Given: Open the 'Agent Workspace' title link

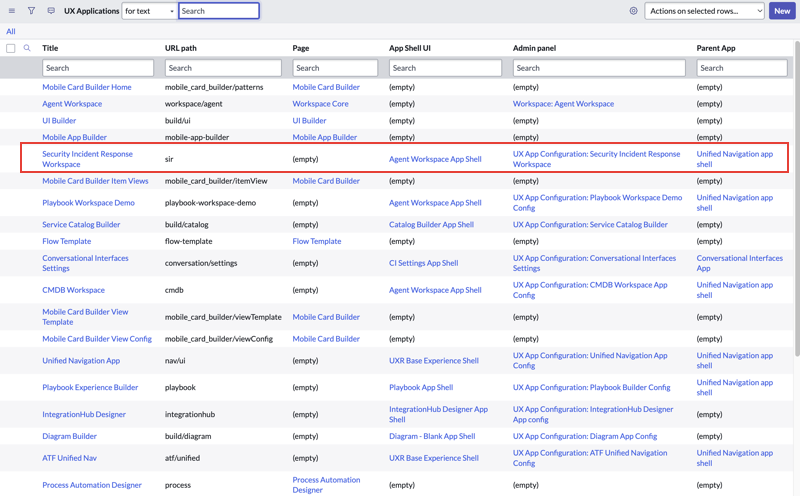Looking at the screenshot, I should point(72,104).
